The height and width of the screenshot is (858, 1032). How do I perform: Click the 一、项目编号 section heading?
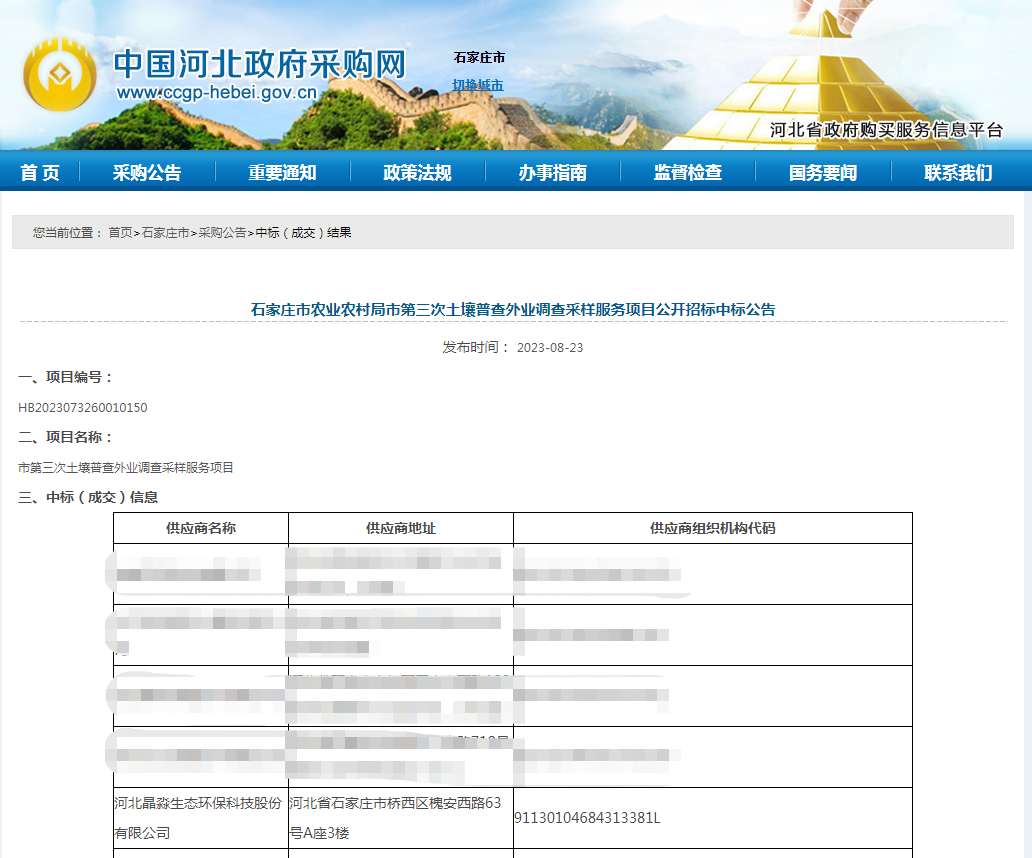[66, 377]
